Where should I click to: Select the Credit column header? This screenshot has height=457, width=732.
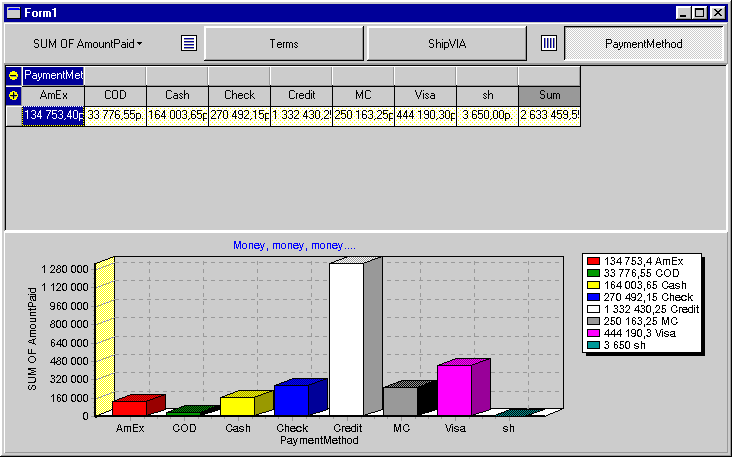click(x=301, y=95)
